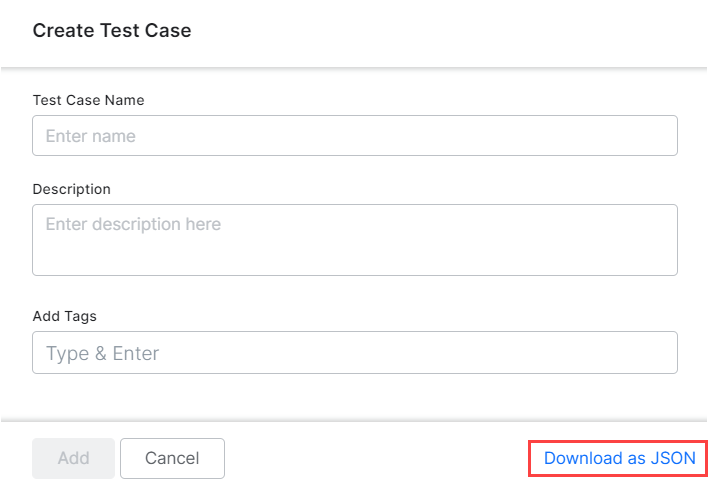Open the Download as JSON link

click(x=619, y=458)
